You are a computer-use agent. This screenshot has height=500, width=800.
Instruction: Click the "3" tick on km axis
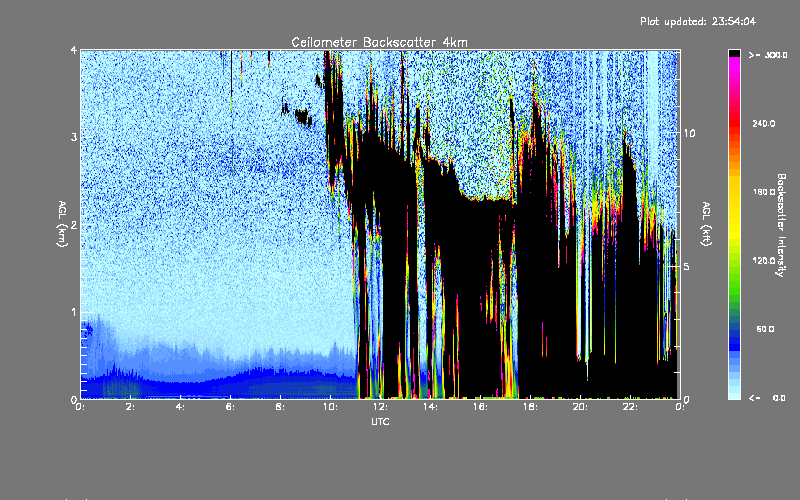click(x=74, y=138)
